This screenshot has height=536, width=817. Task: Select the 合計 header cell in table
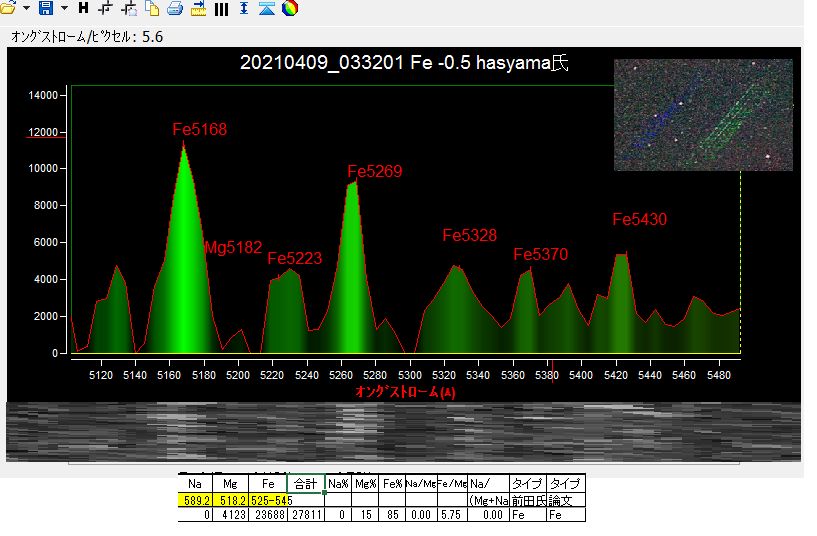[306, 484]
